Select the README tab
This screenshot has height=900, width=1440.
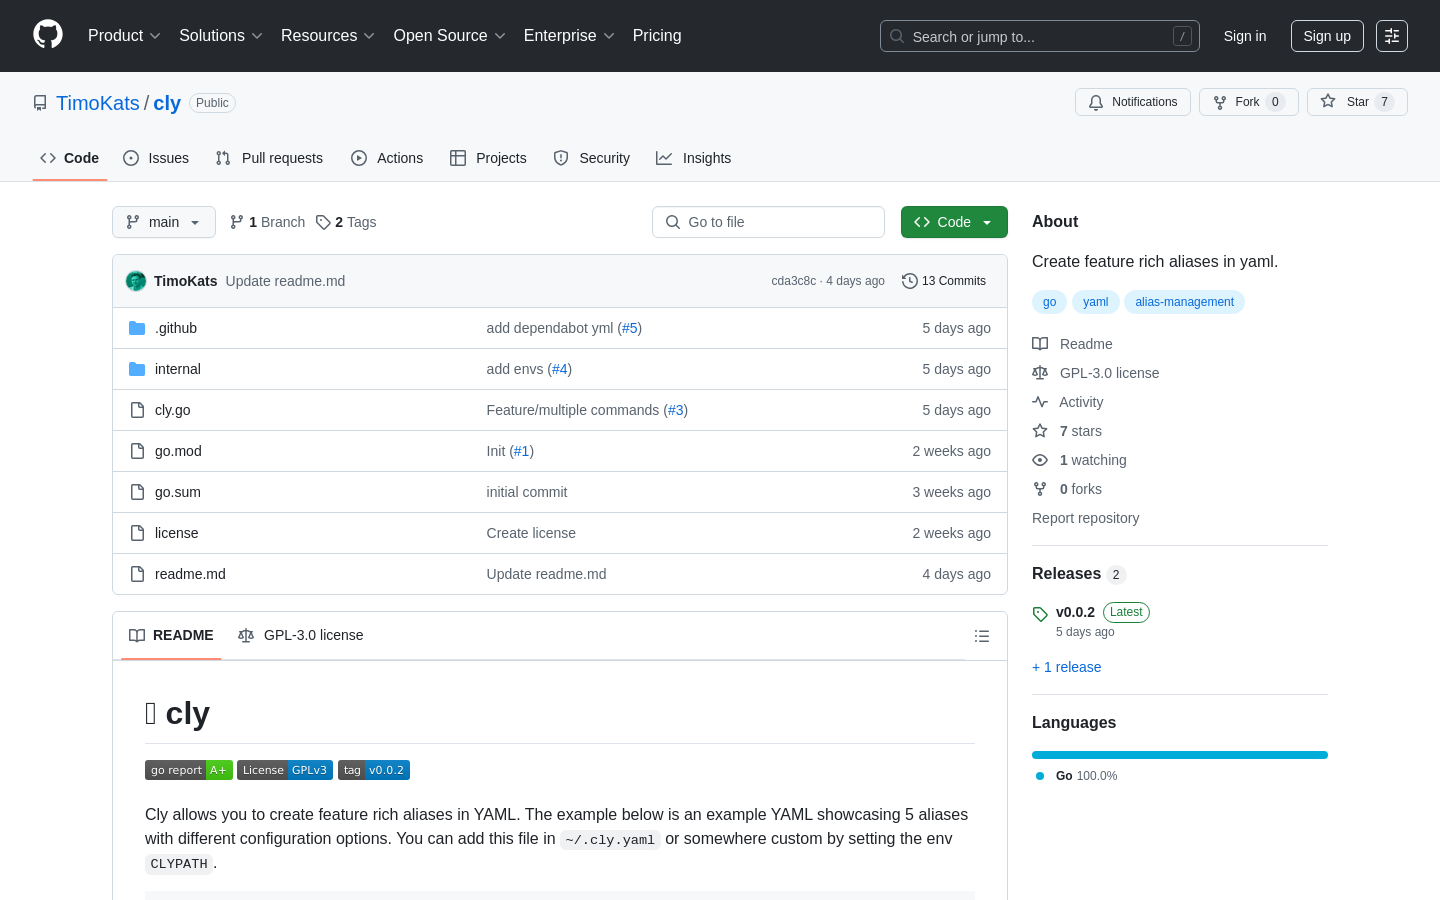pos(171,635)
